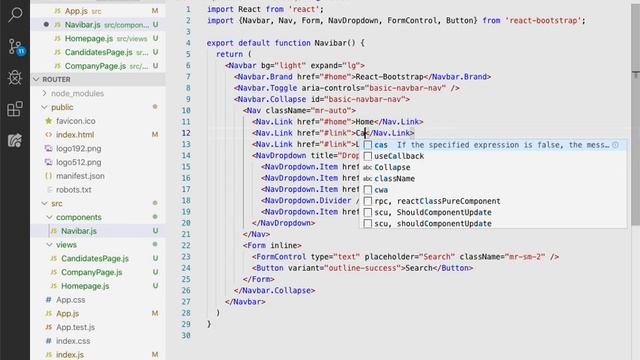Click line number 22 in the gutter
The width and height of the screenshot is (640, 360).
coord(186,245)
